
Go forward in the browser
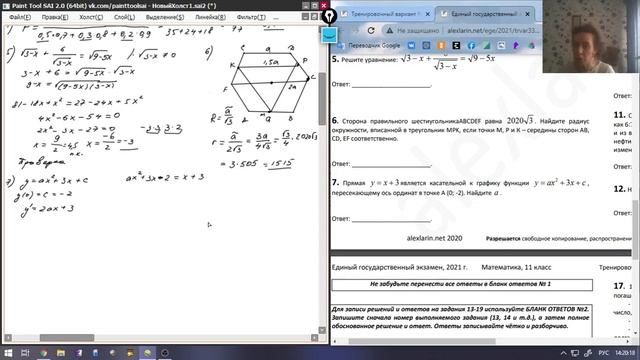[x=355, y=31]
